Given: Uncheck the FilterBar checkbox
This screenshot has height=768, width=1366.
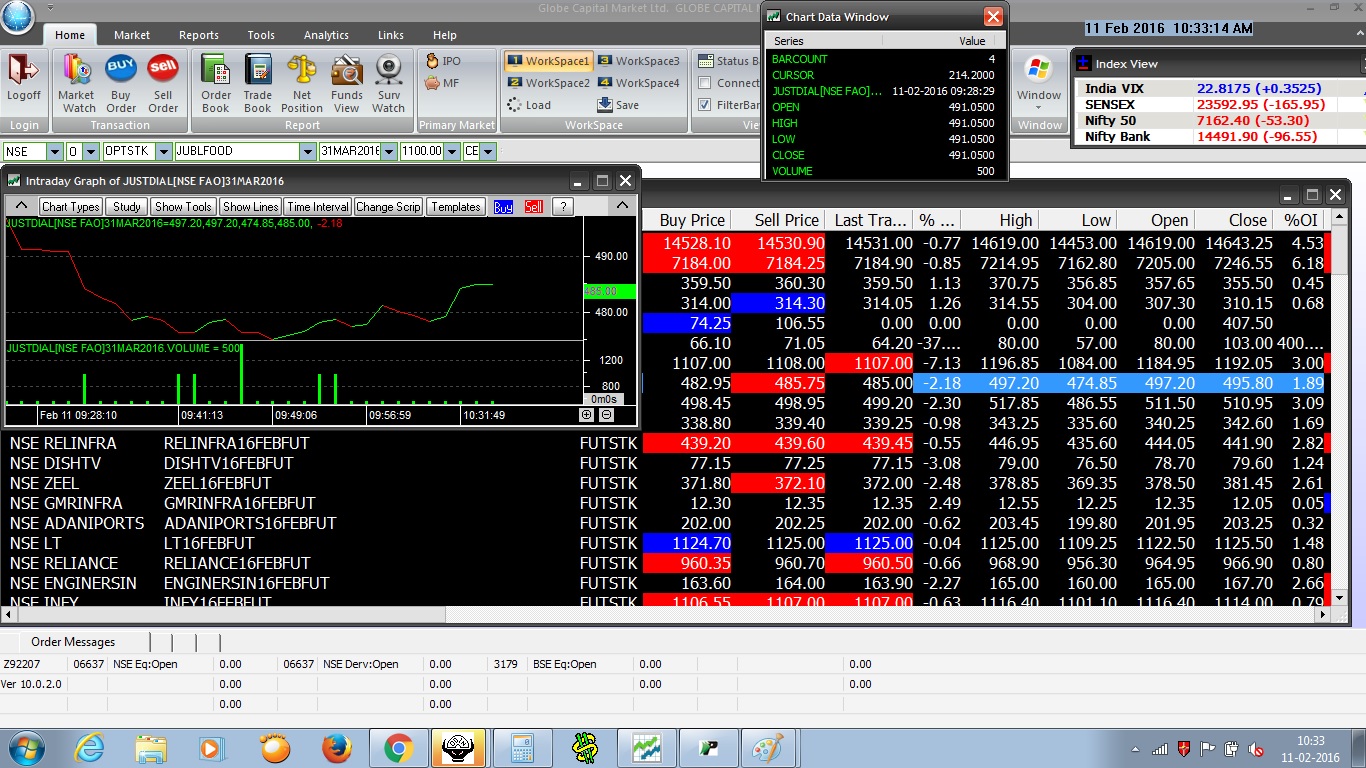Looking at the screenshot, I should (x=705, y=105).
